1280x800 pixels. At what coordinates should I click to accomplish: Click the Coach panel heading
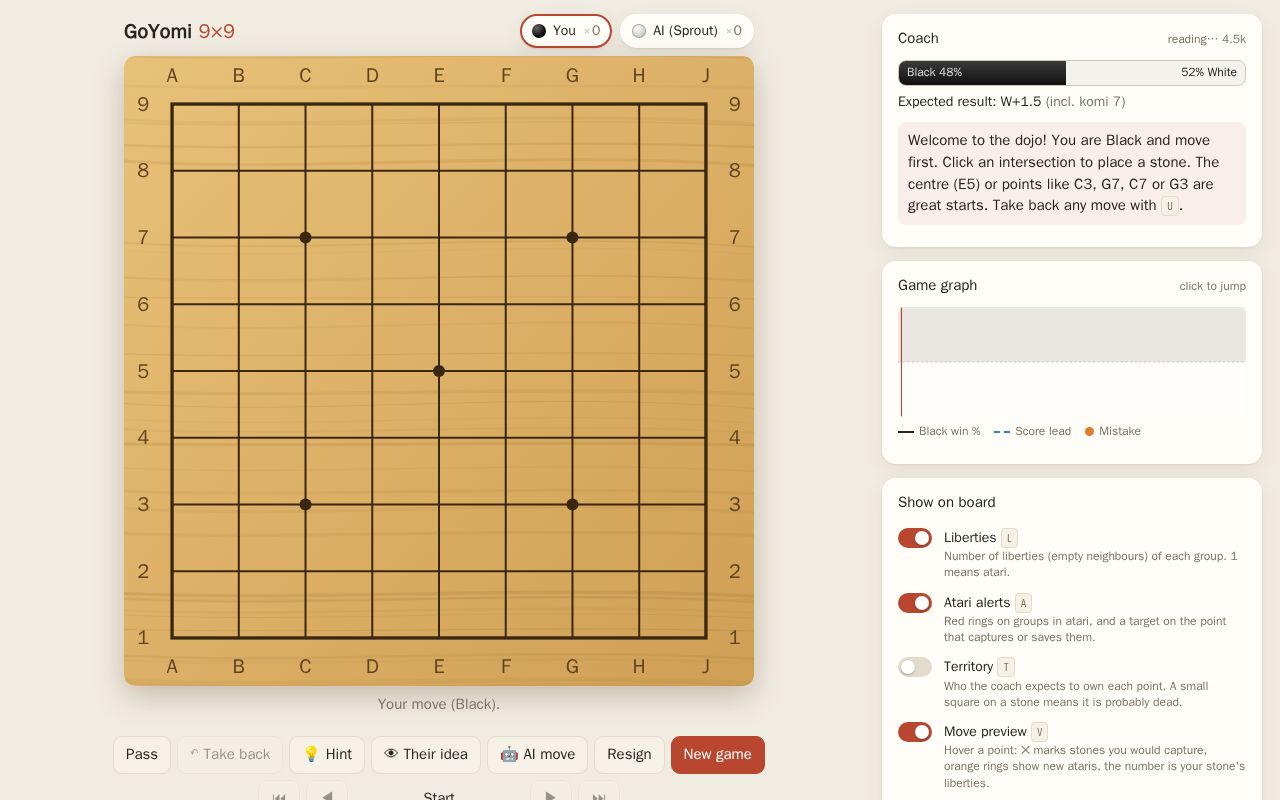918,38
